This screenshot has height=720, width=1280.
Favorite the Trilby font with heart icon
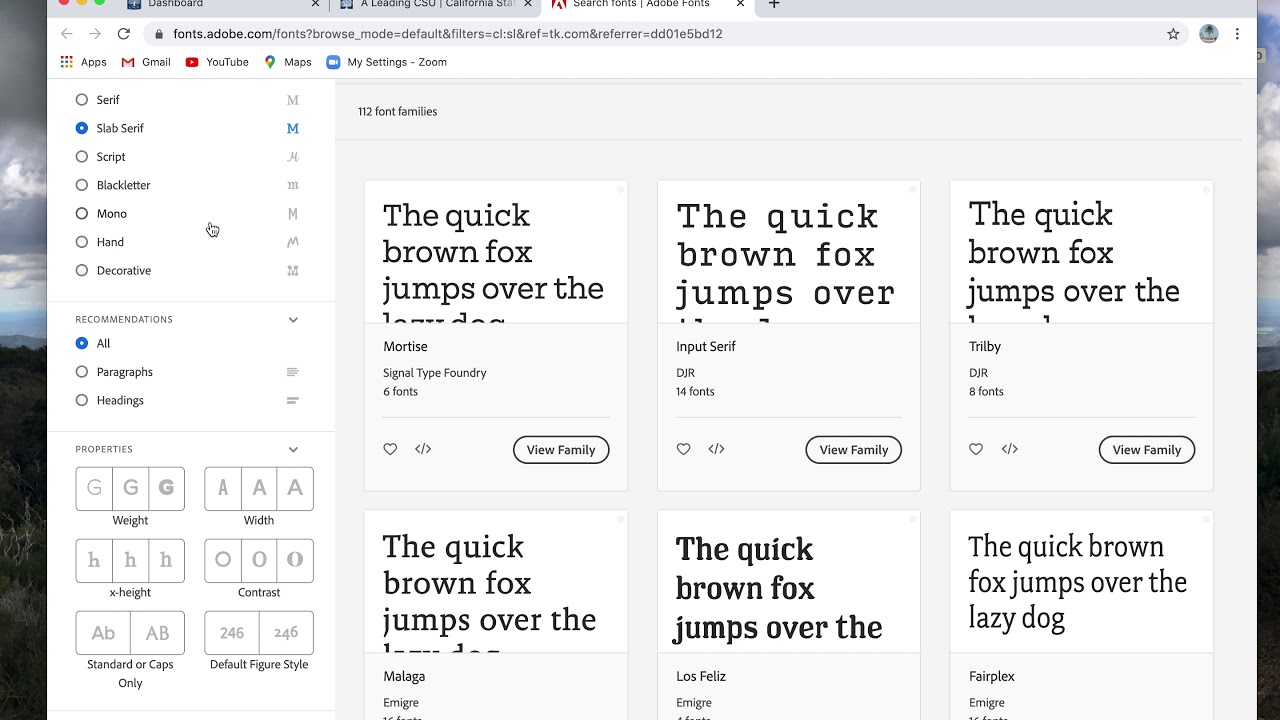[976, 449]
